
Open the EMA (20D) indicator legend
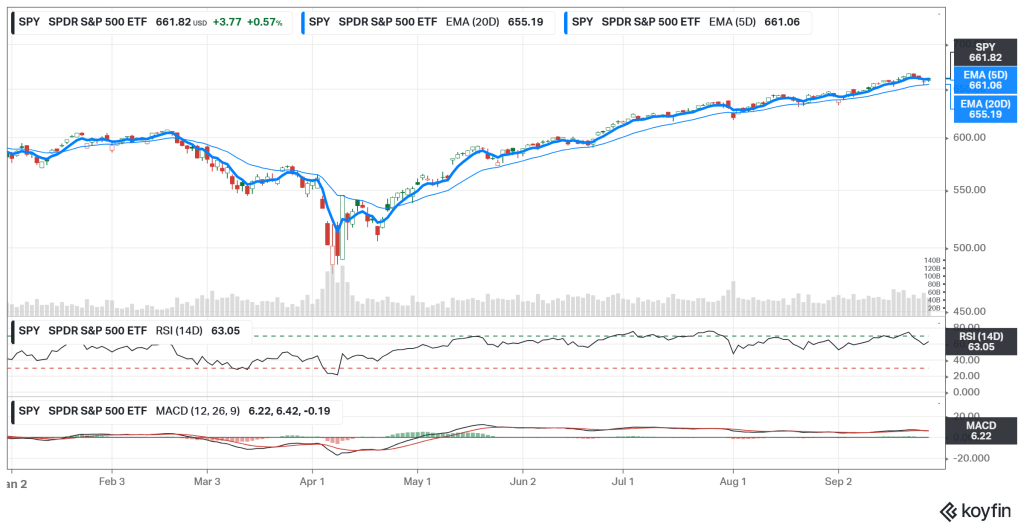[431, 22]
